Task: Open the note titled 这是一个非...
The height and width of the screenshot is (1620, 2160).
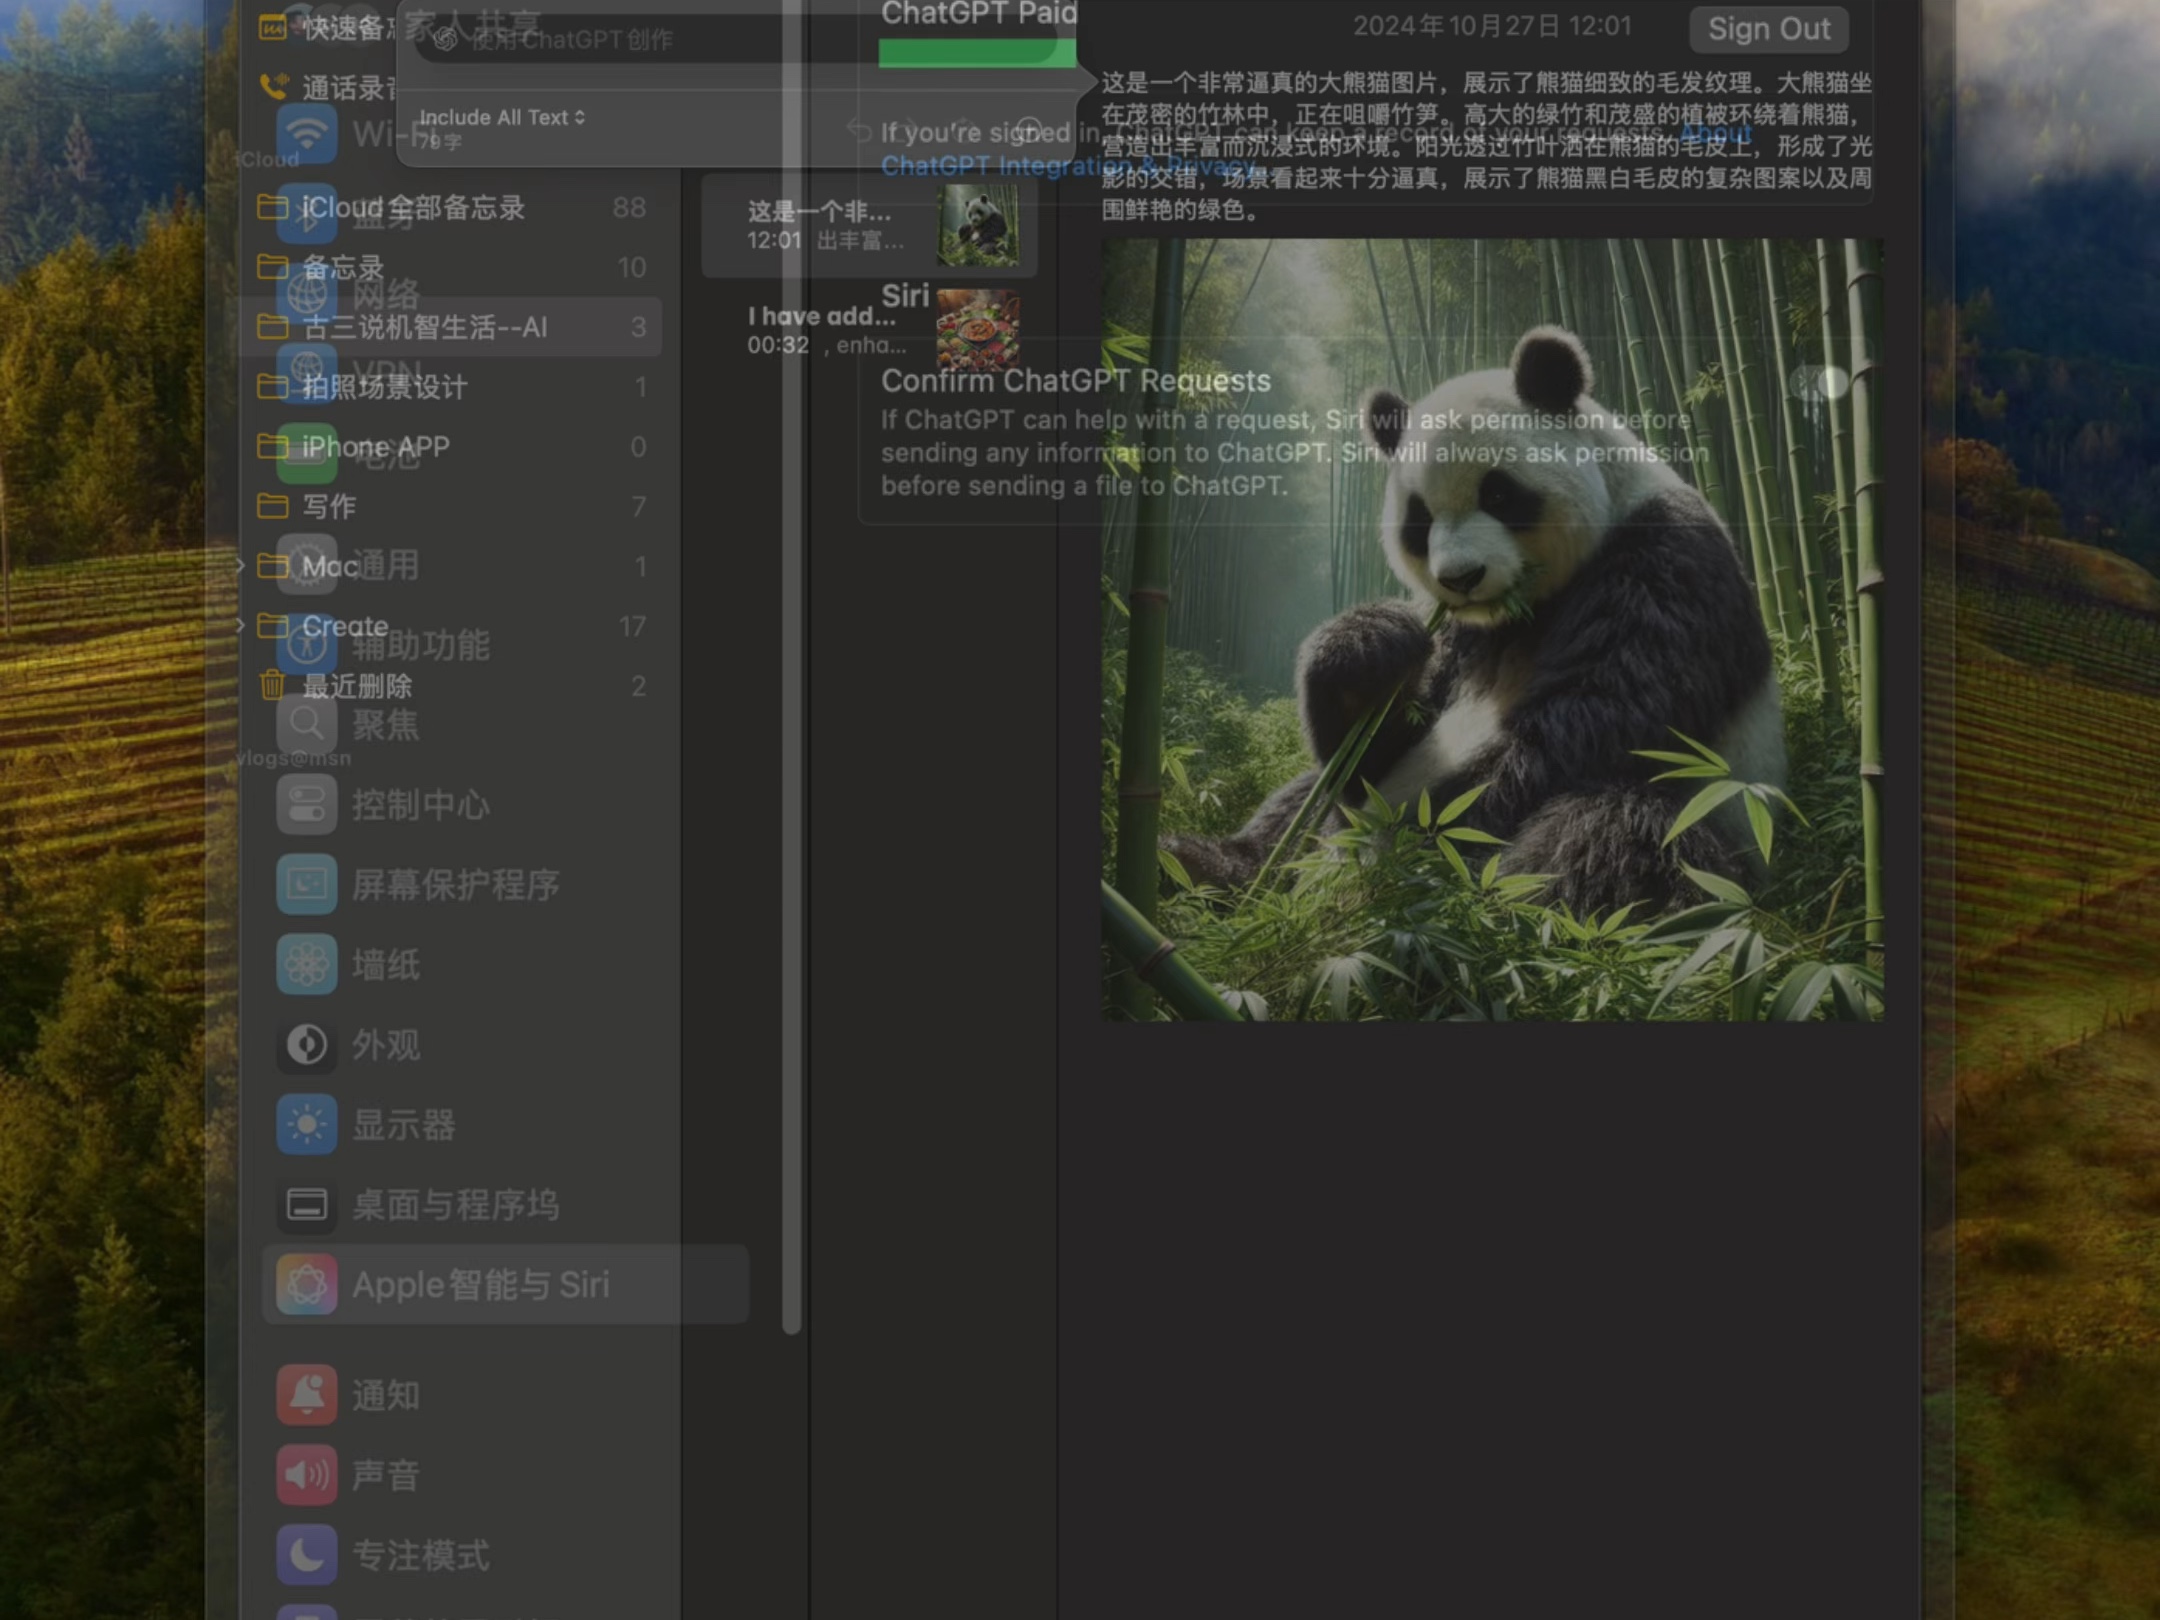Action: (x=870, y=226)
